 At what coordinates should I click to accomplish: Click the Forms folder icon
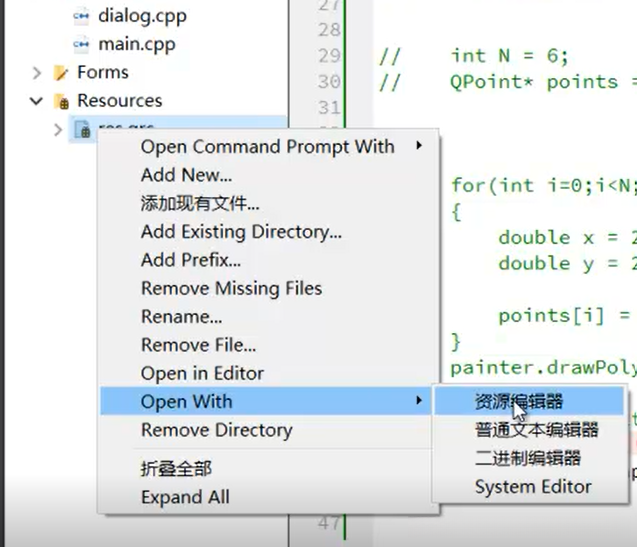[x=61, y=73]
